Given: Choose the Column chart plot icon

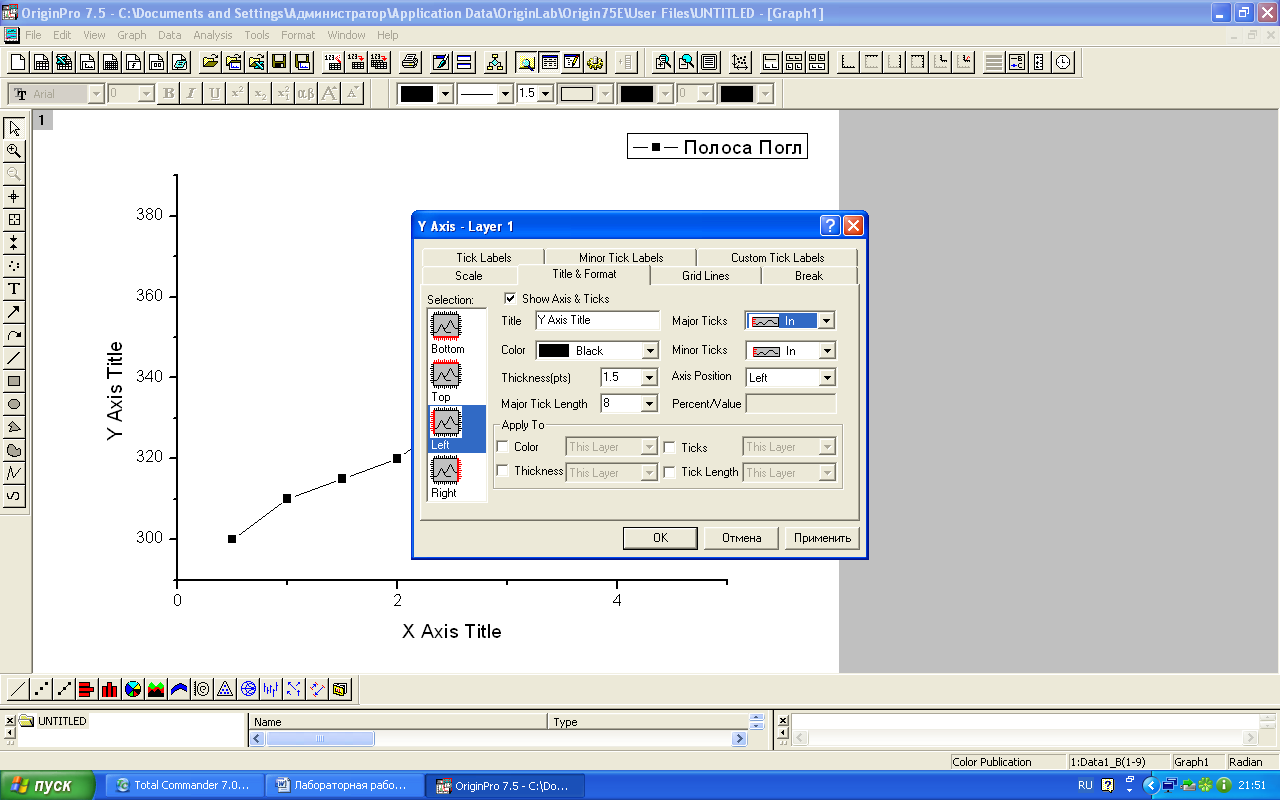Looking at the screenshot, I should tap(110, 689).
